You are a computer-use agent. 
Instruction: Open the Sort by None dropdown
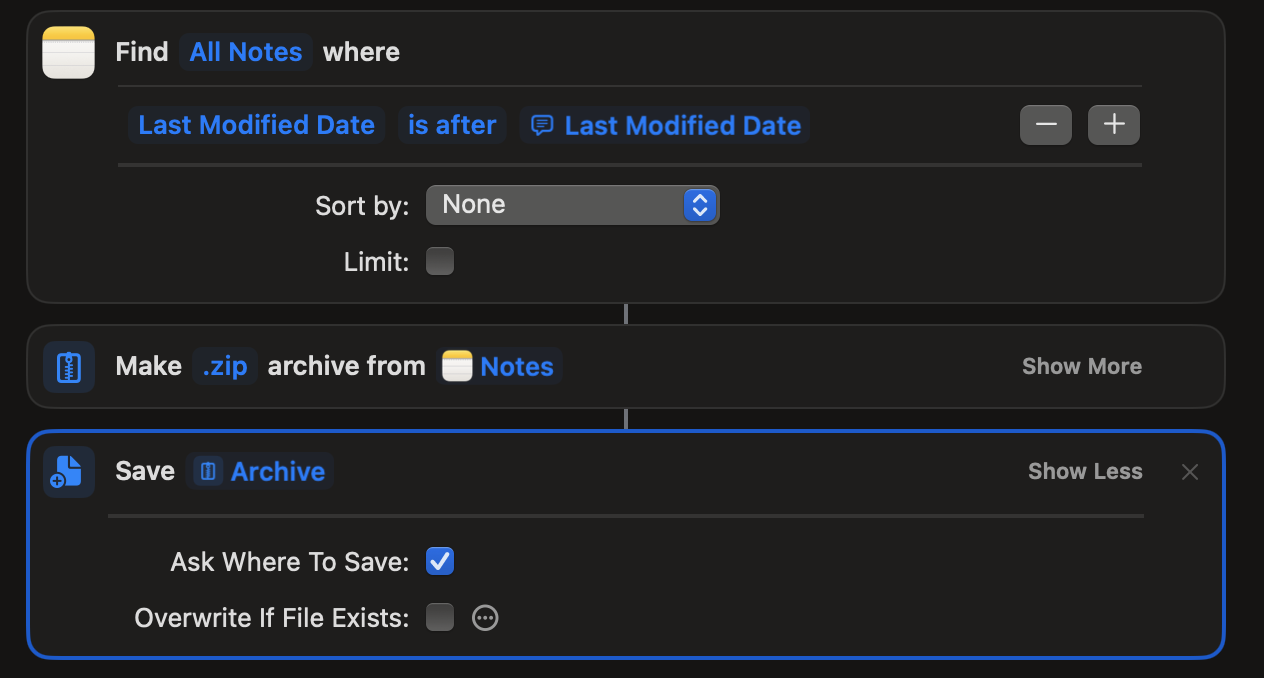(x=572, y=205)
